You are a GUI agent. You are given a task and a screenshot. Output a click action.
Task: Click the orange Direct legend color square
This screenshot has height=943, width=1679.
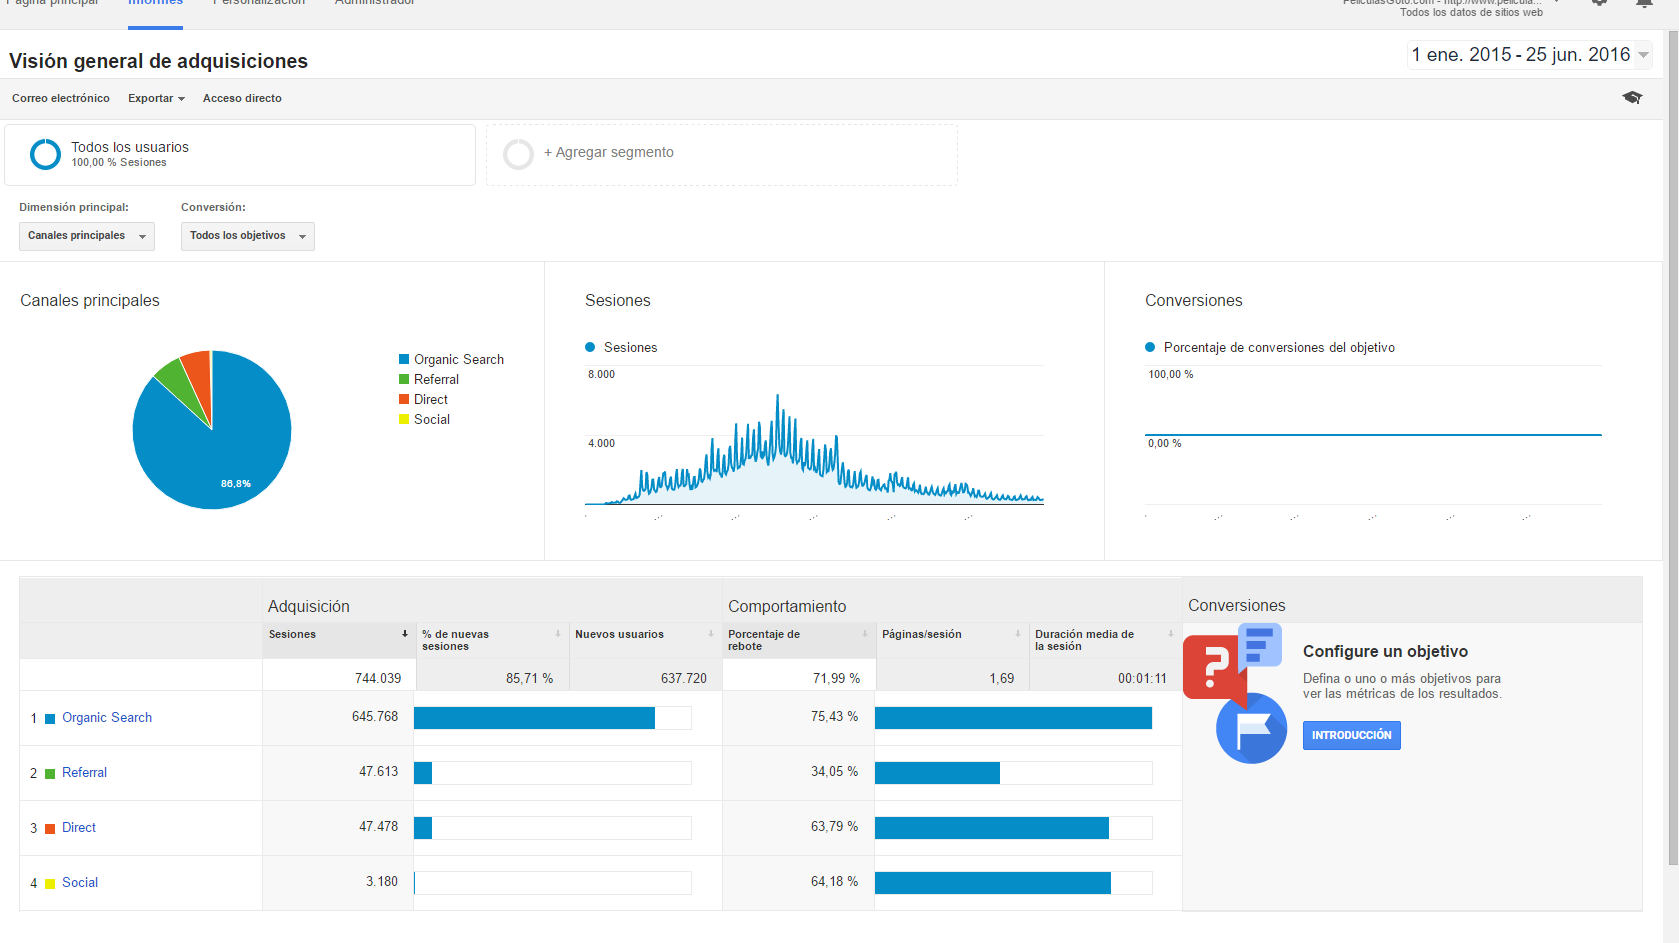(404, 399)
